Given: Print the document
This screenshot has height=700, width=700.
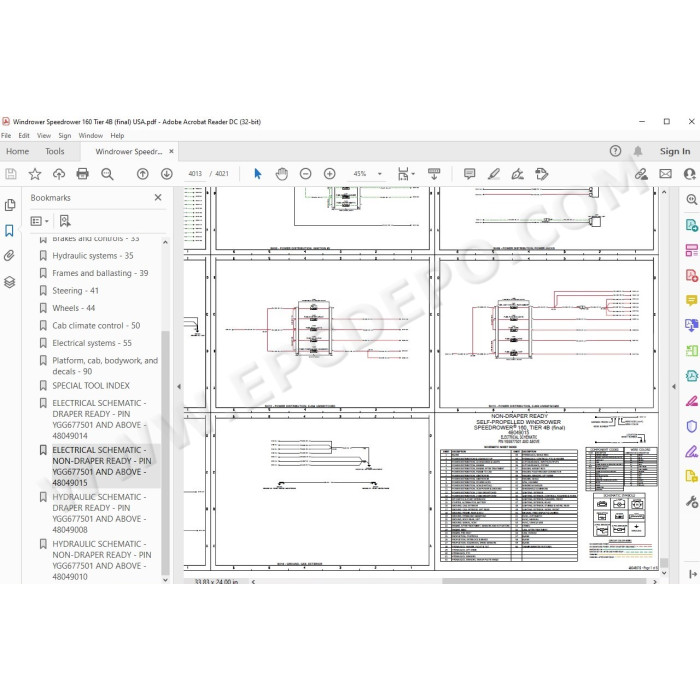Looking at the screenshot, I should [83, 174].
